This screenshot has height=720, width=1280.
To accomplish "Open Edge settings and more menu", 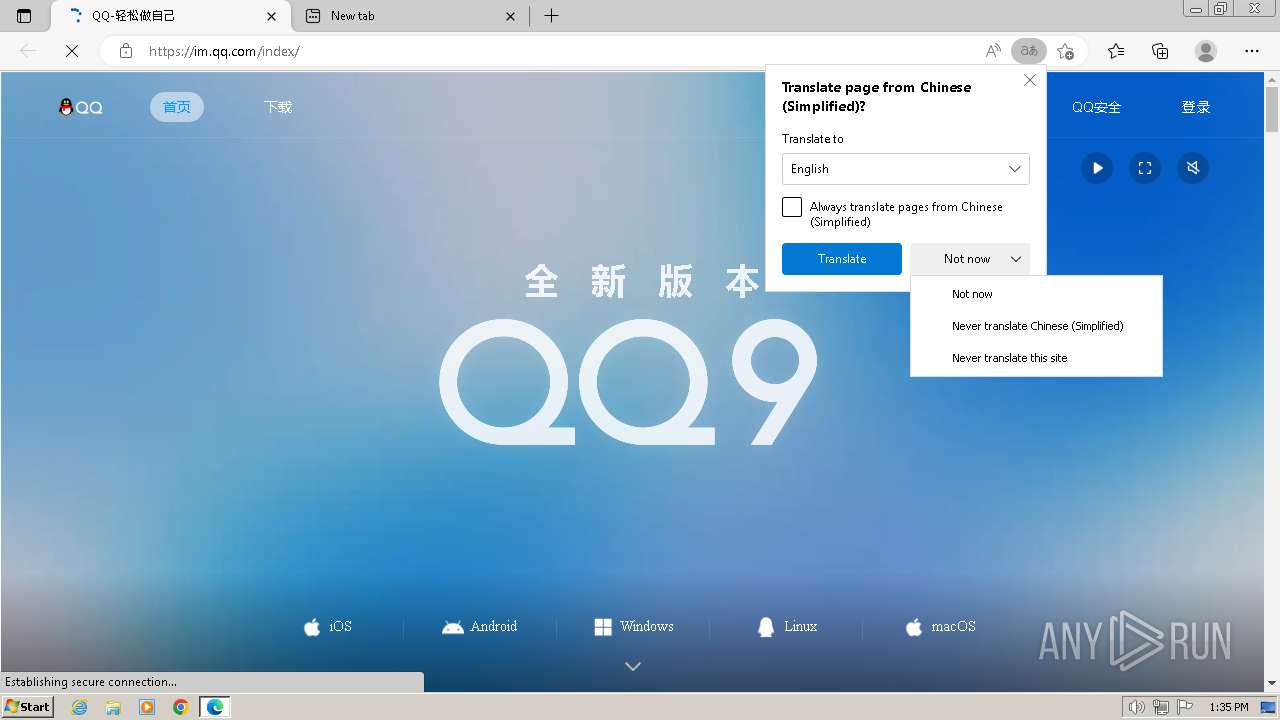I will tap(1252, 51).
